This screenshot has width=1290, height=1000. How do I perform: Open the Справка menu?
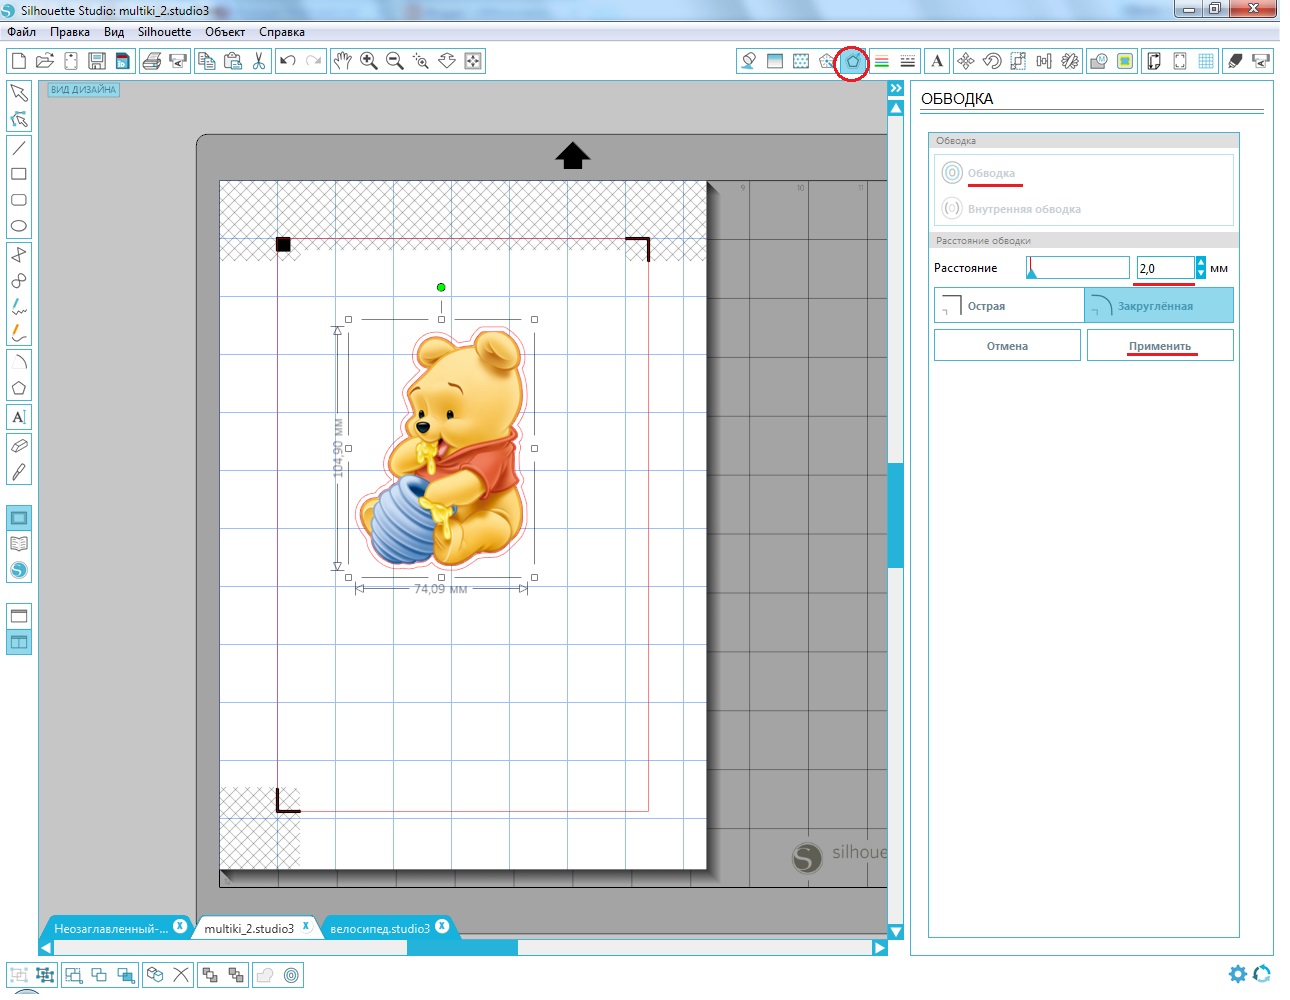[x=282, y=32]
